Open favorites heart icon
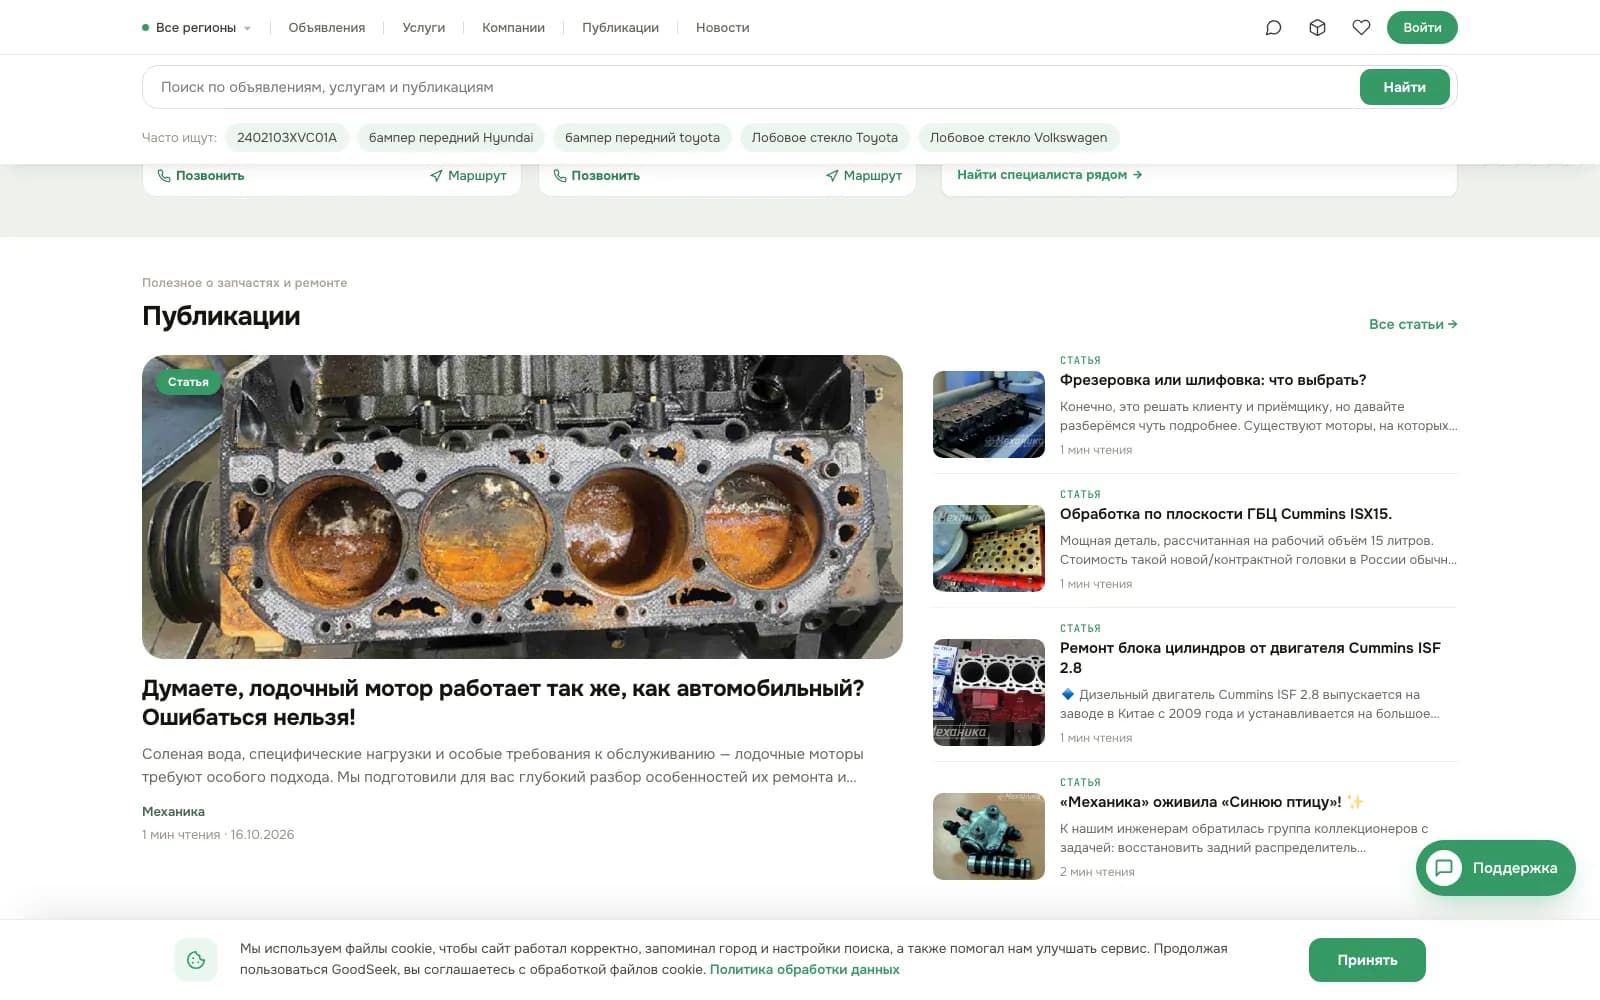This screenshot has height=1000, width=1600. pyautogui.click(x=1361, y=28)
